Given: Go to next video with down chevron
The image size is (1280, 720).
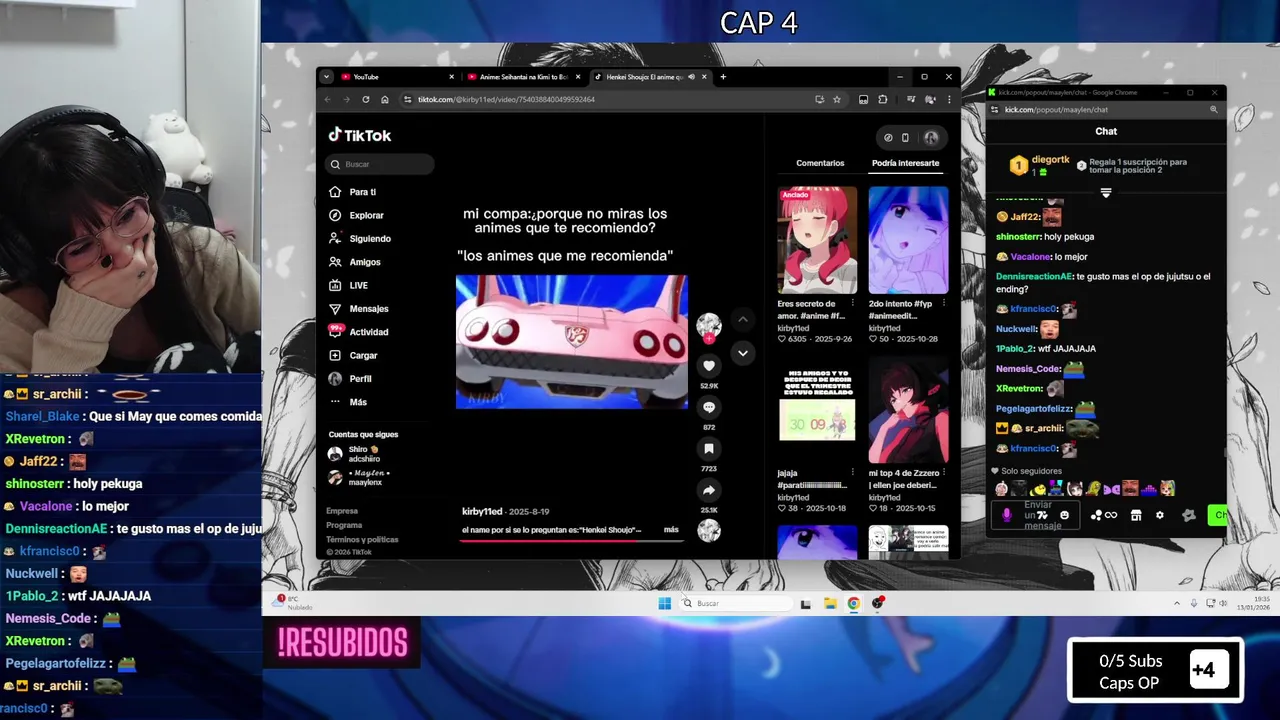Looking at the screenshot, I should pos(742,353).
